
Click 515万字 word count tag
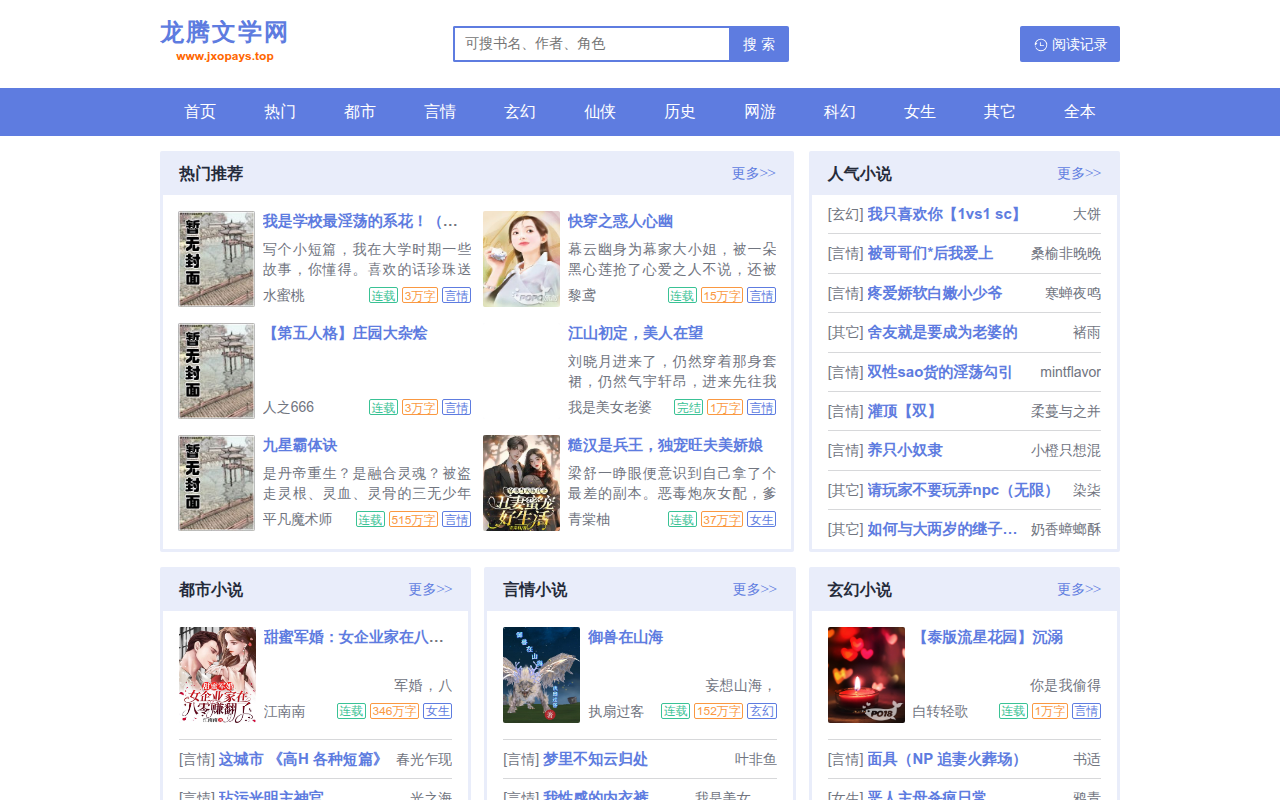click(x=413, y=519)
